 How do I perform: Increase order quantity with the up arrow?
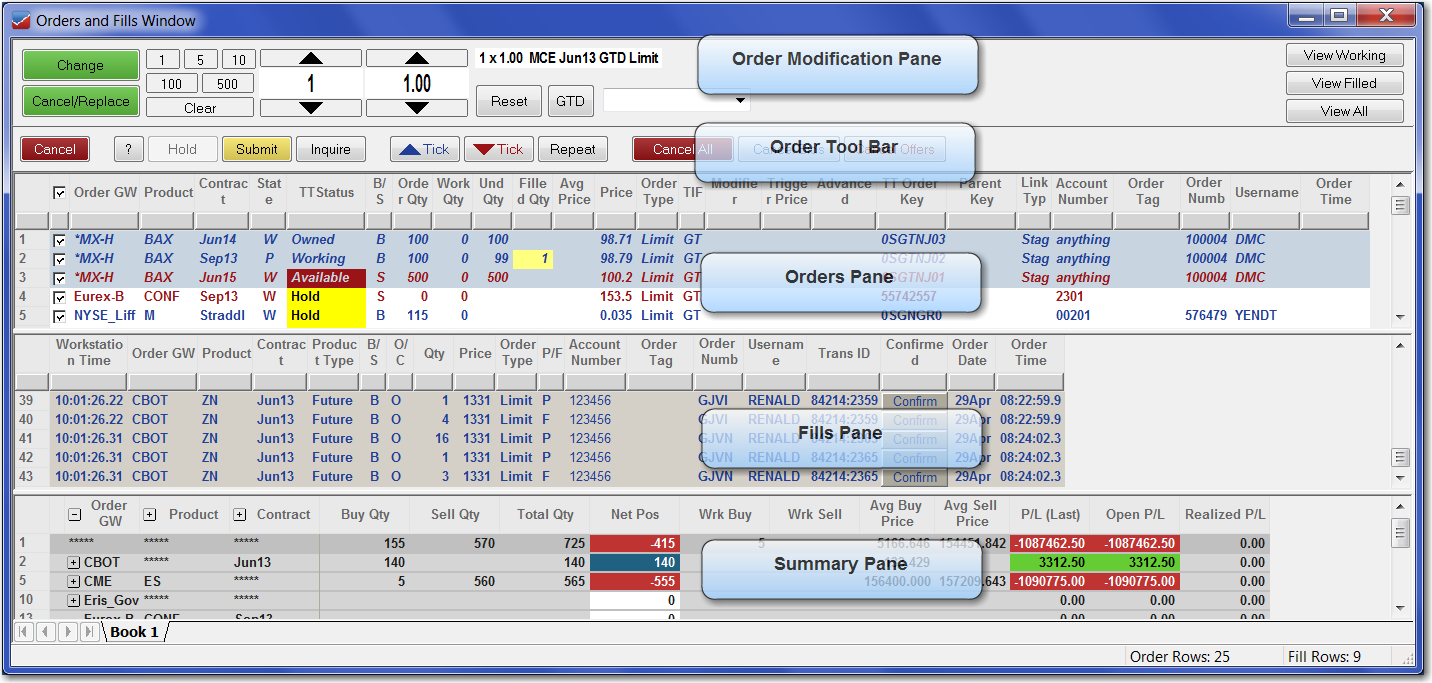point(311,58)
